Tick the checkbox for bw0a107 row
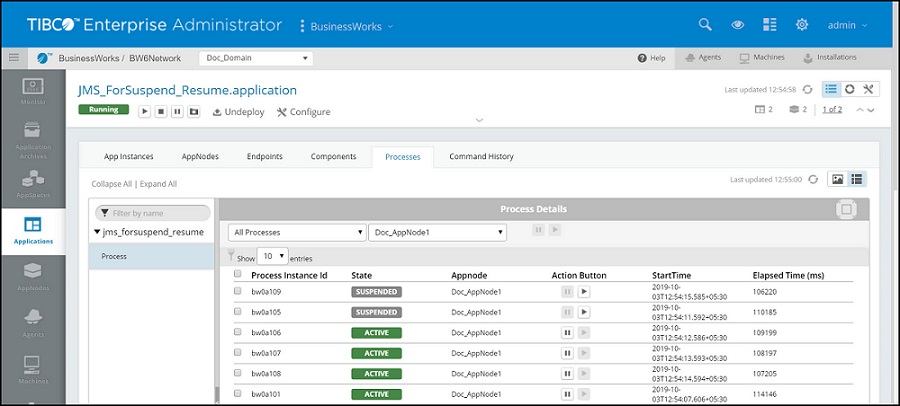This screenshot has width=900, height=406. coord(238,352)
